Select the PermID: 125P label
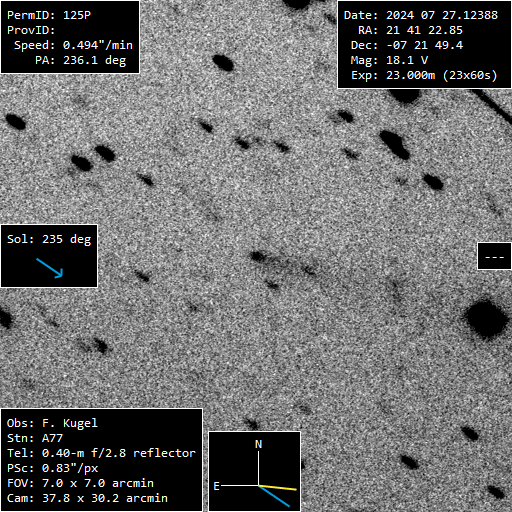512x512 pixels. click(x=49, y=15)
